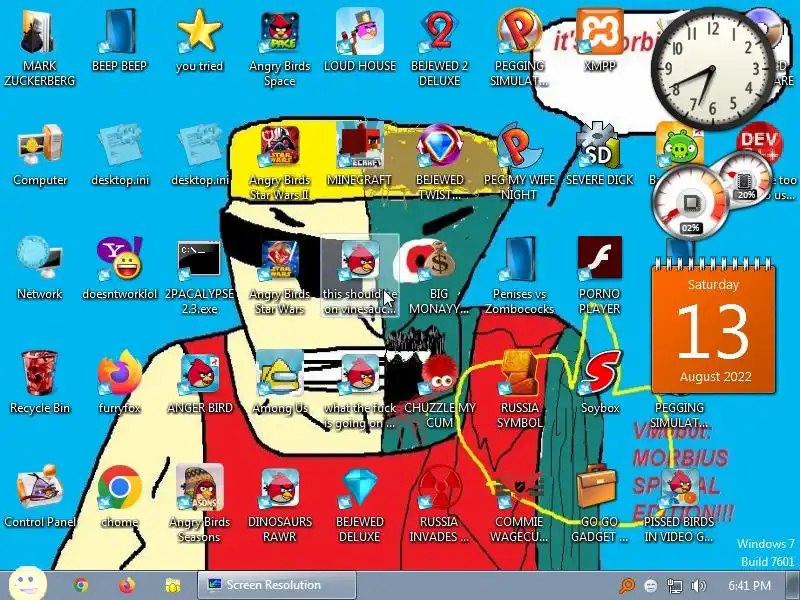Select the desktop.ini file beside the Computer icon
800x600 pixels.
(x=120, y=155)
